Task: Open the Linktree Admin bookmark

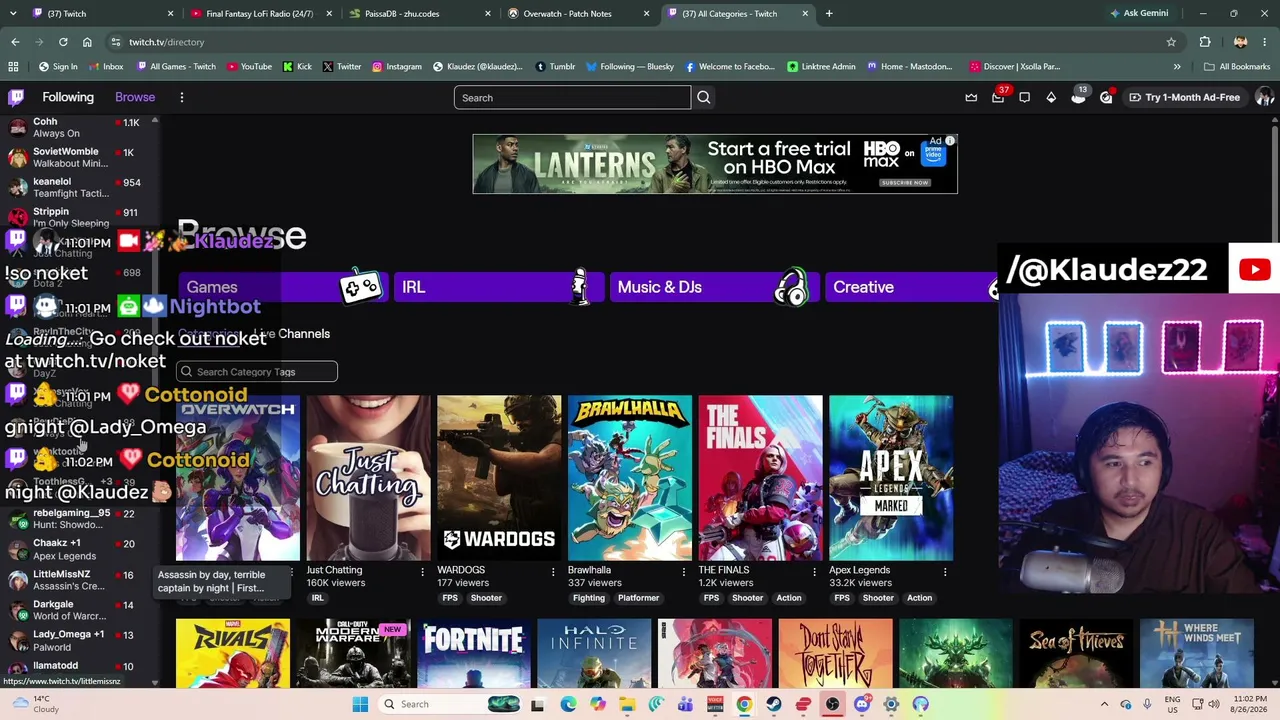Action: pyautogui.click(x=821, y=67)
